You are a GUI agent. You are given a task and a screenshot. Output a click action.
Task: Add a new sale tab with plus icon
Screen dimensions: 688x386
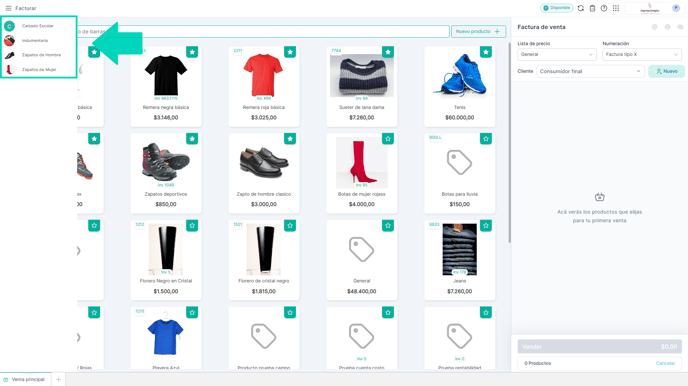coord(58,379)
